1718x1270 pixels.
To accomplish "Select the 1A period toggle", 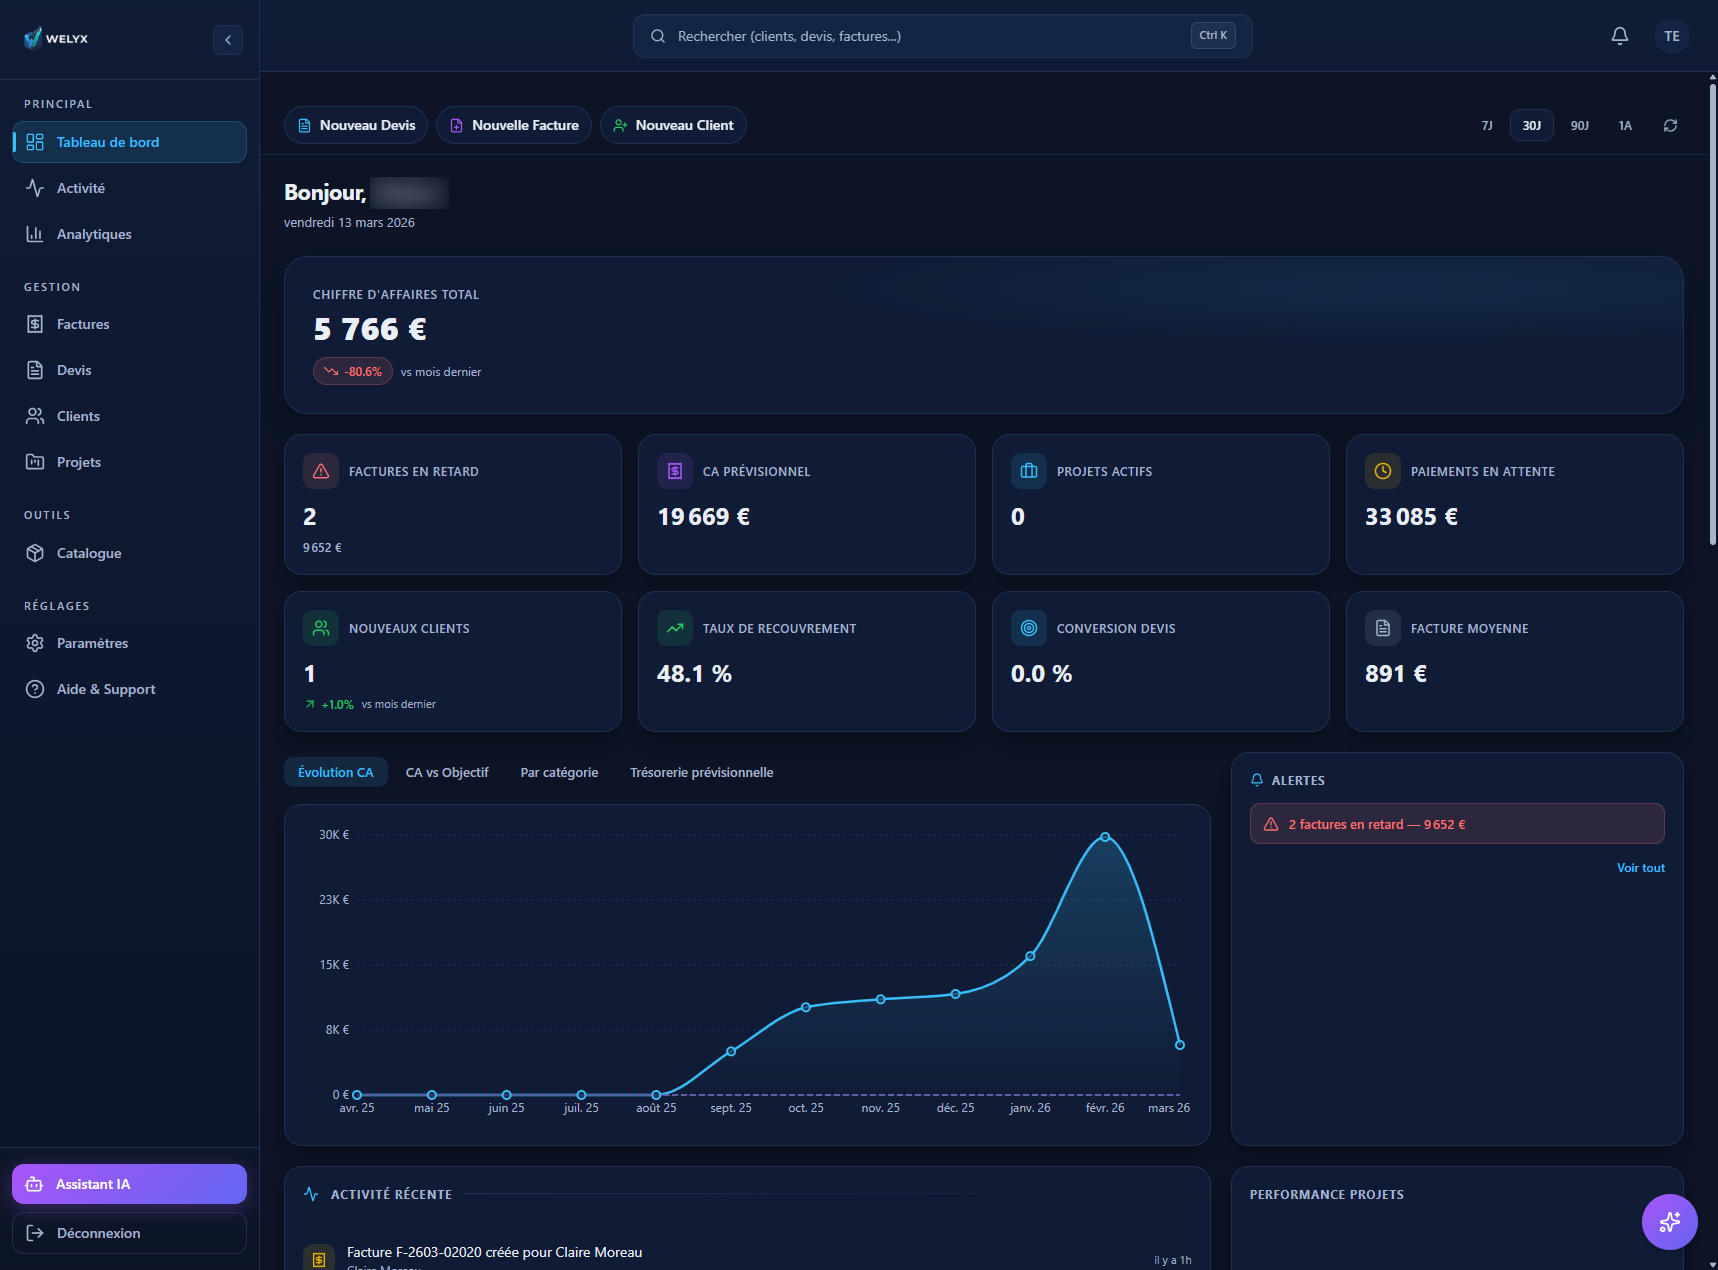I will (x=1625, y=125).
